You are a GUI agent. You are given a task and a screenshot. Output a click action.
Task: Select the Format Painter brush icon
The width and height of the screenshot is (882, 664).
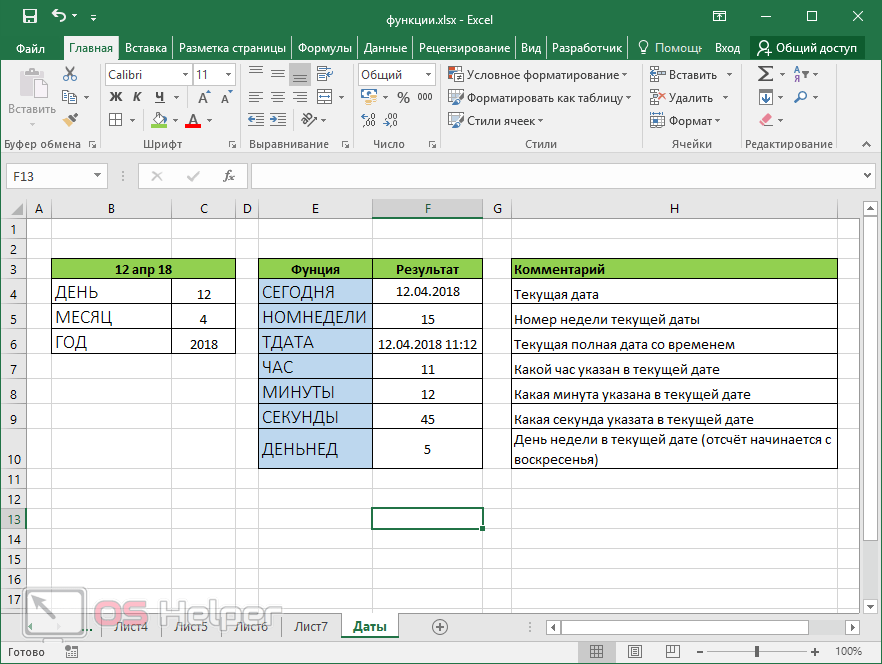(x=70, y=120)
